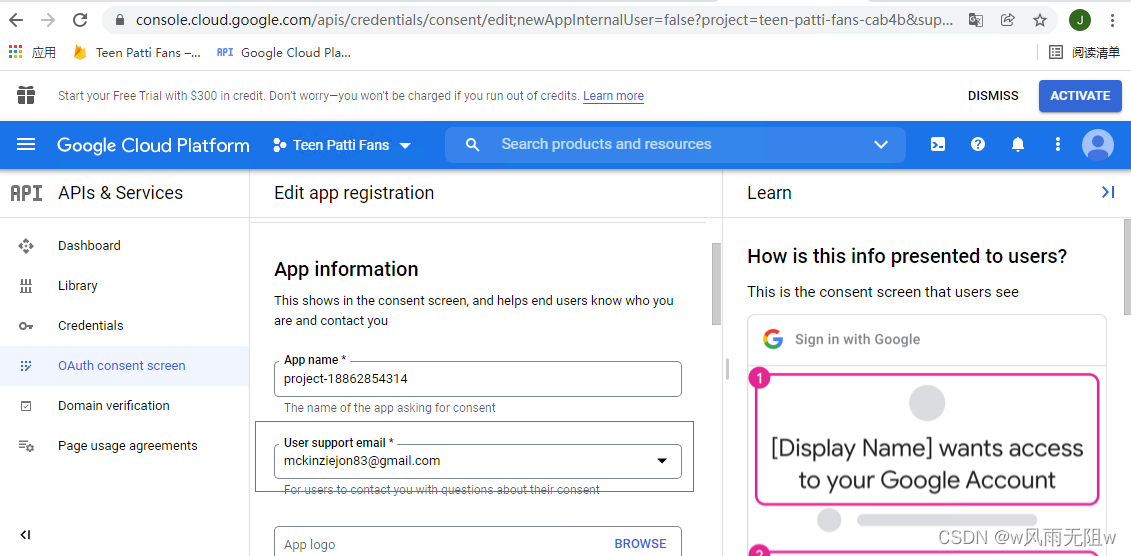Open the Learn more link
1131x556 pixels.
(613, 96)
